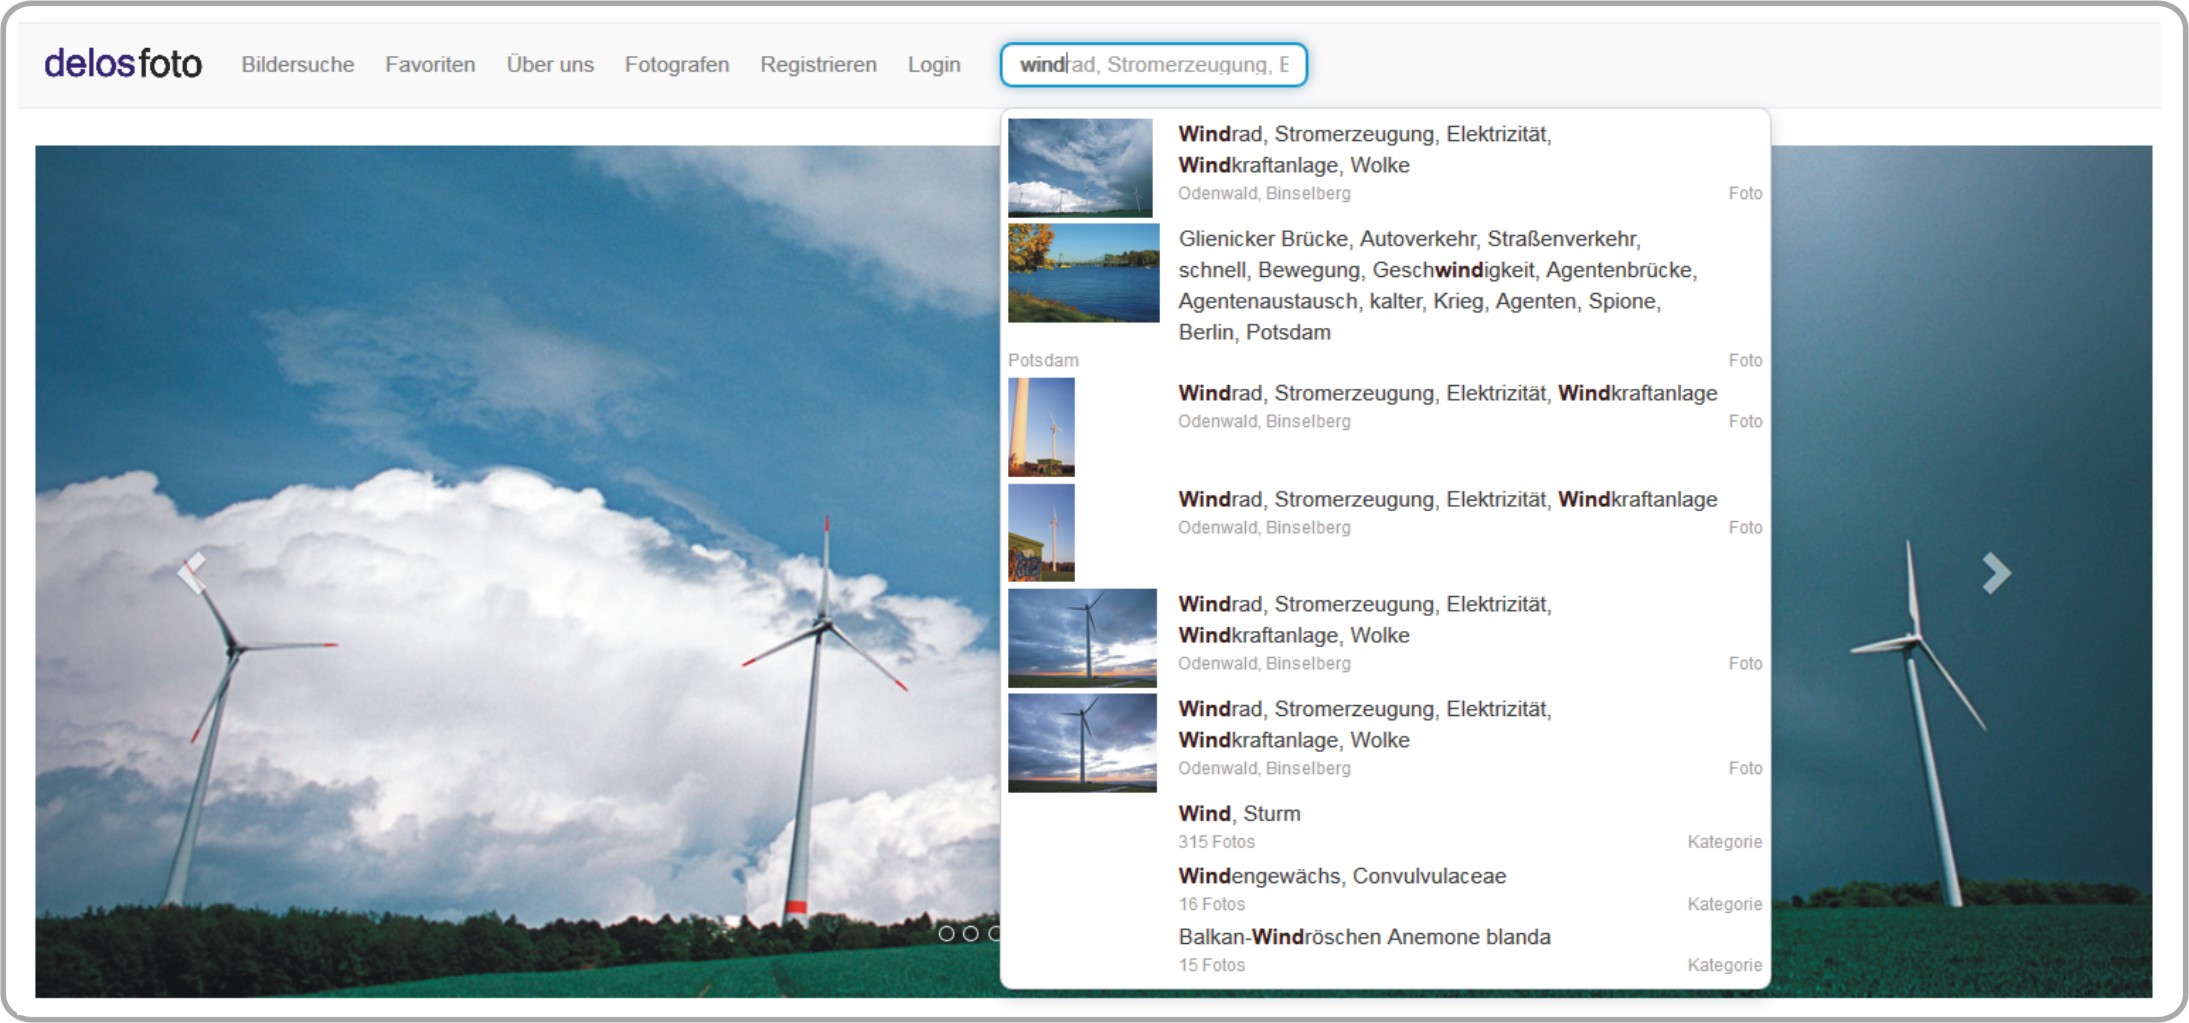
Task: Click the 'Potsdam' location label
Action: [x=1043, y=360]
